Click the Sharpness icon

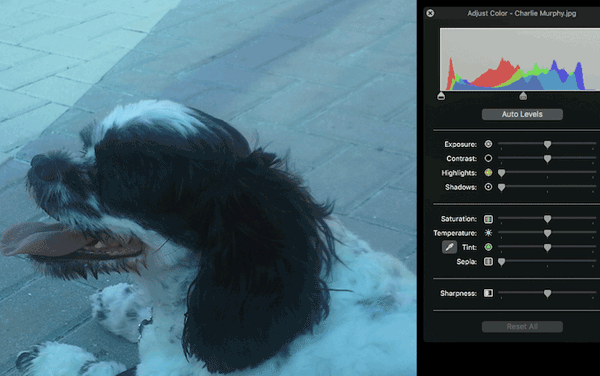click(x=488, y=293)
